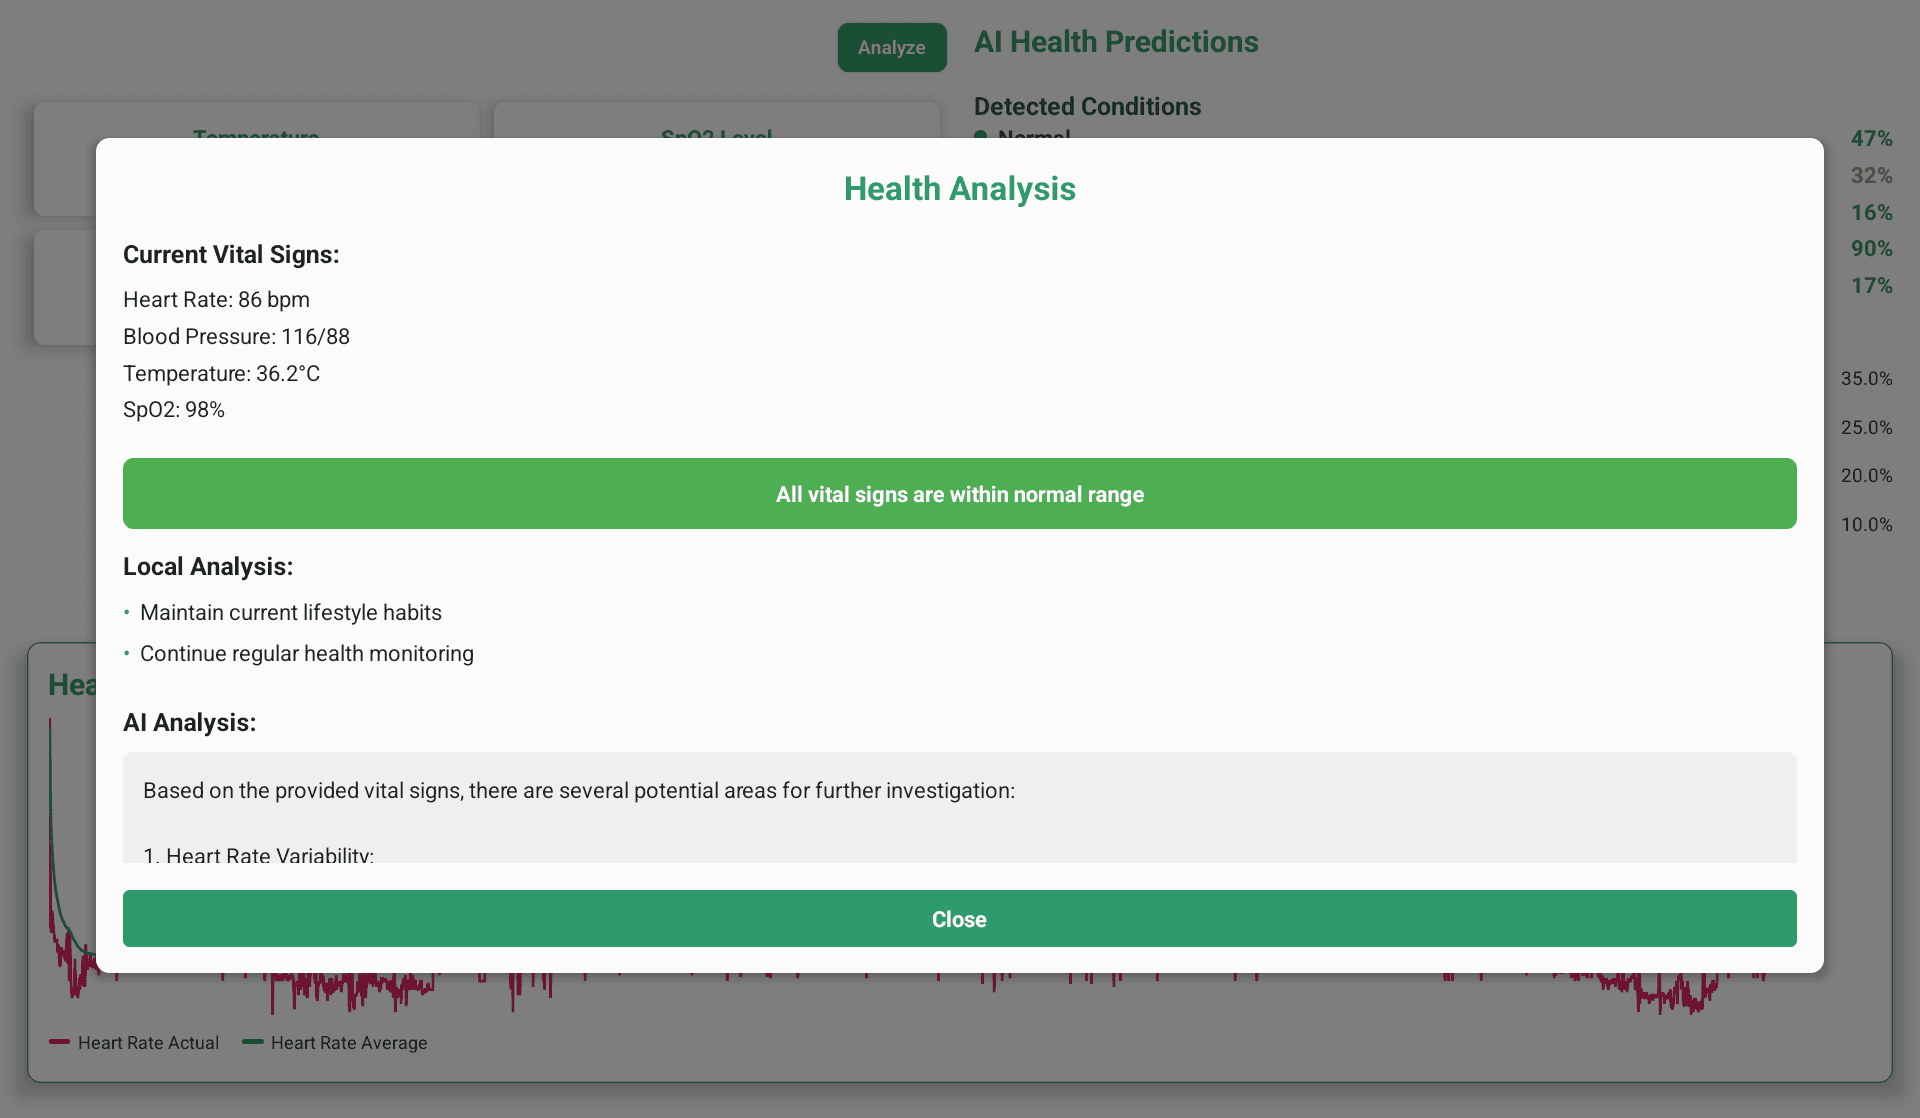Click Continue regular health monitoring item
The height and width of the screenshot is (1118, 1920).
(307, 654)
